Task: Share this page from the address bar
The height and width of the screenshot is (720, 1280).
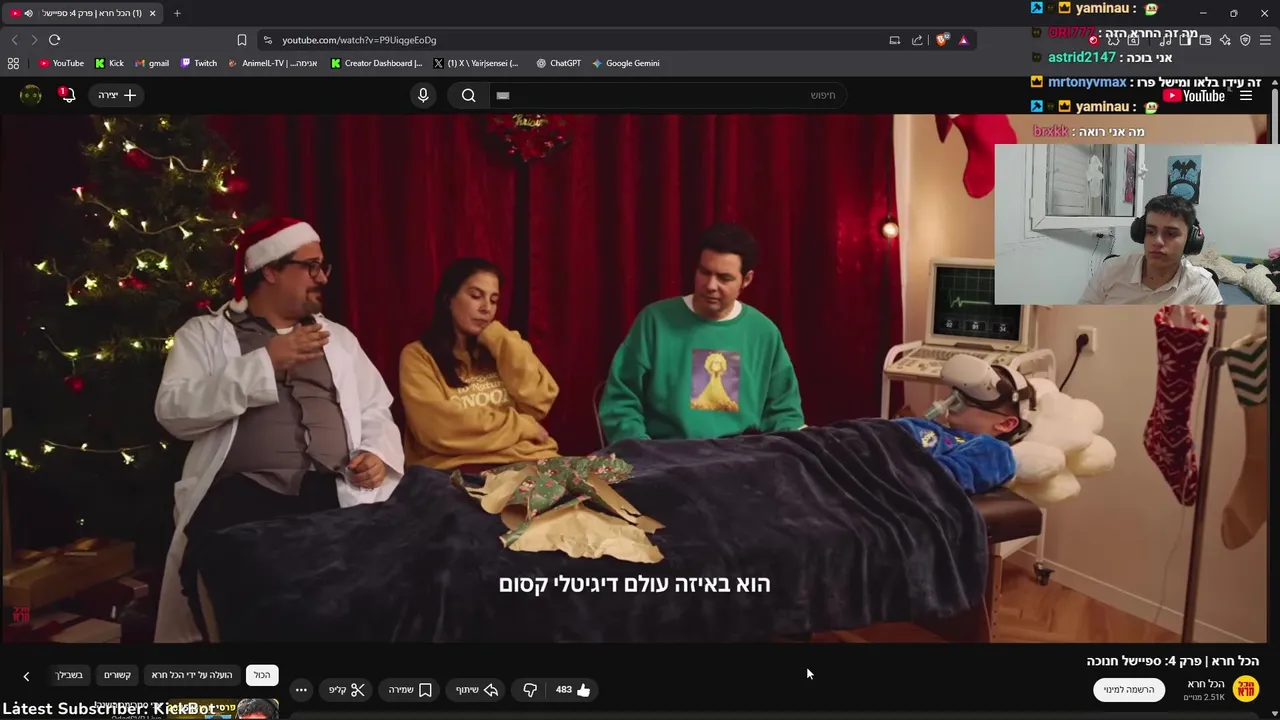Action: click(x=918, y=40)
